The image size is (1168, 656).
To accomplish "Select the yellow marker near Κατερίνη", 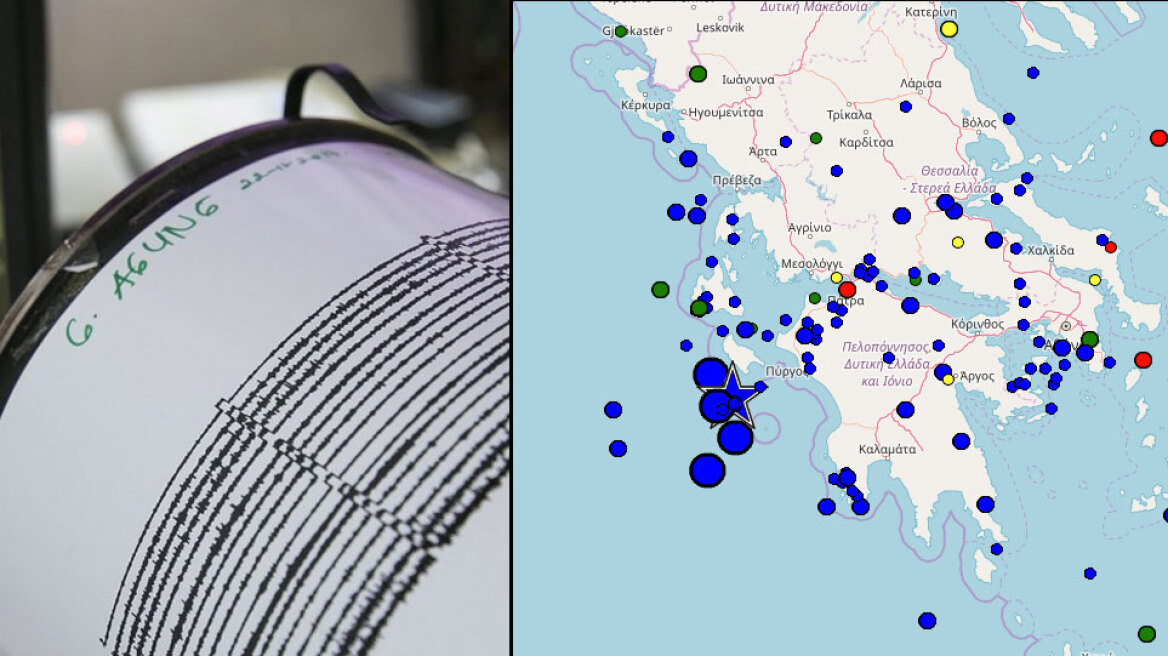I will click(949, 29).
